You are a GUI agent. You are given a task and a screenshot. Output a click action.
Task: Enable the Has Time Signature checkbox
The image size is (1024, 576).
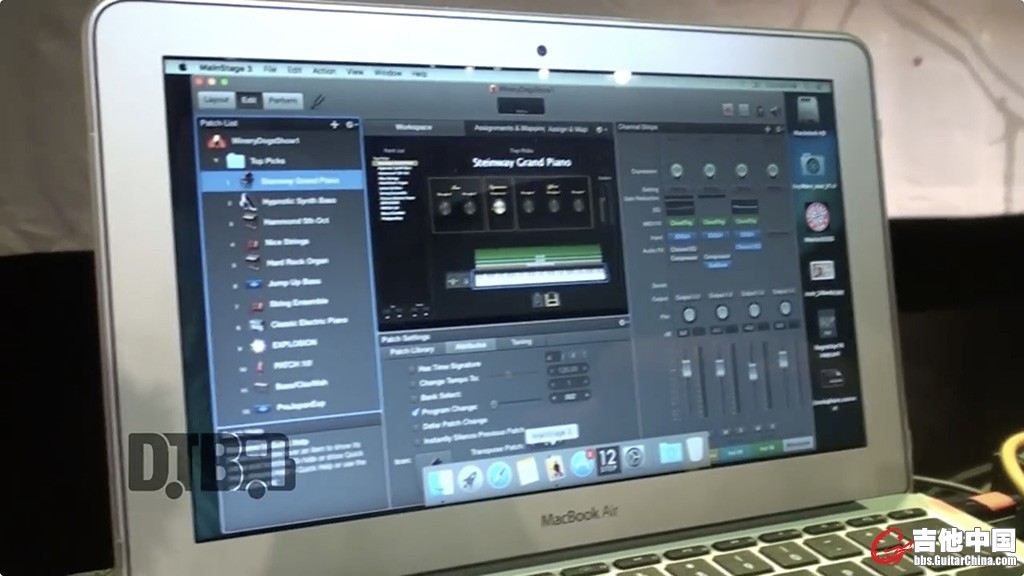click(412, 369)
